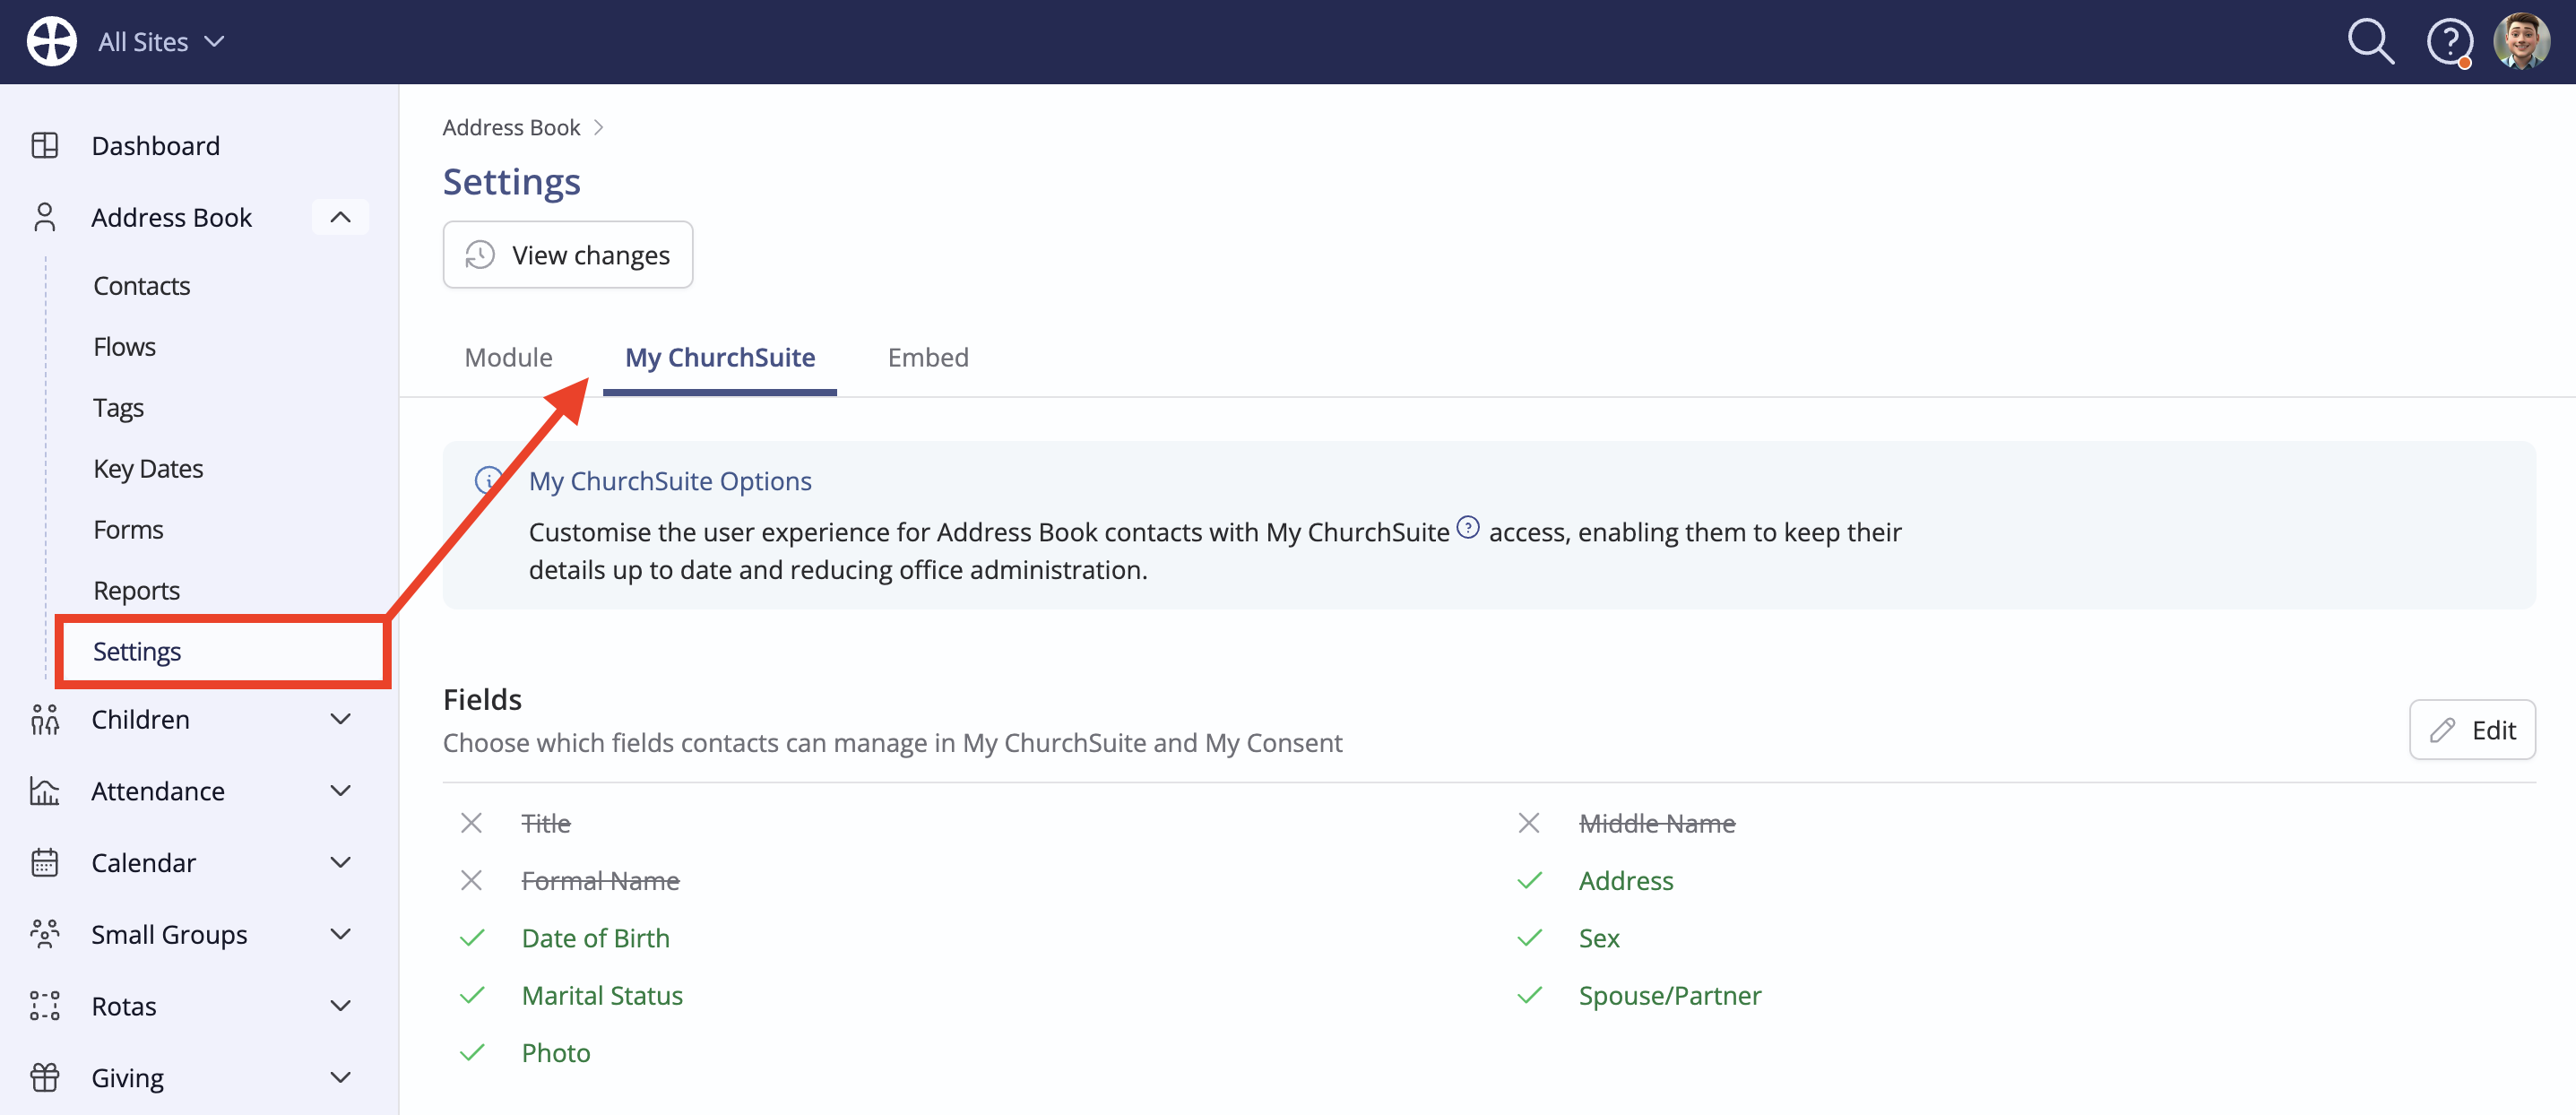Image resolution: width=2576 pixels, height=1115 pixels.
Task: Click the Marital Status field label
Action: (x=602, y=995)
